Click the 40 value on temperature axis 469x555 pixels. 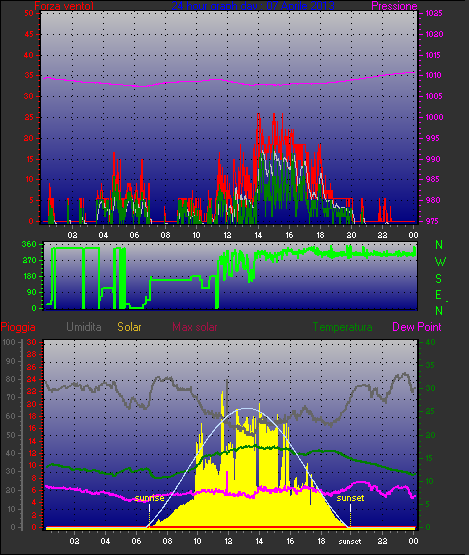point(430,342)
